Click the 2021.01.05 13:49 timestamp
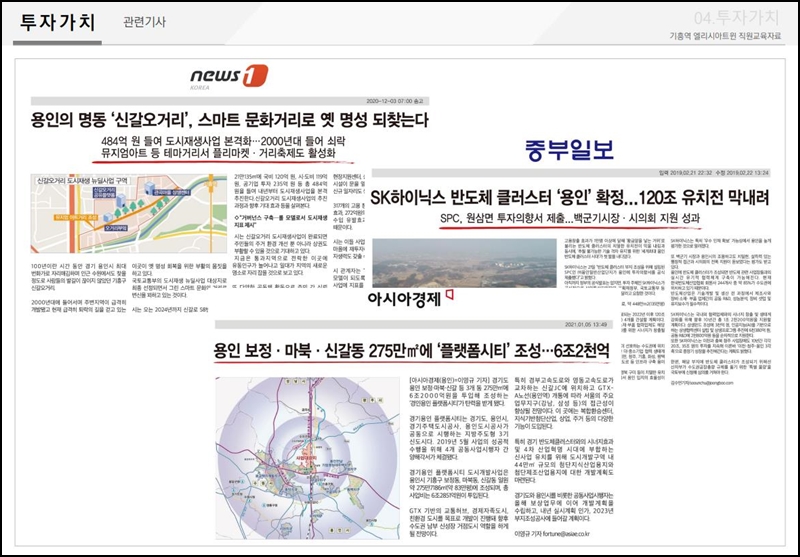Viewport: 800px width, 557px height. coord(586,324)
